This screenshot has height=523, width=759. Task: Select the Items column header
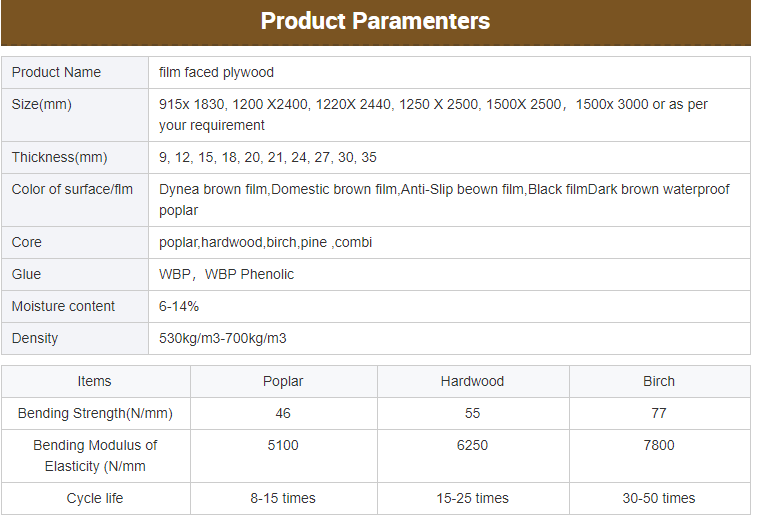95,382
